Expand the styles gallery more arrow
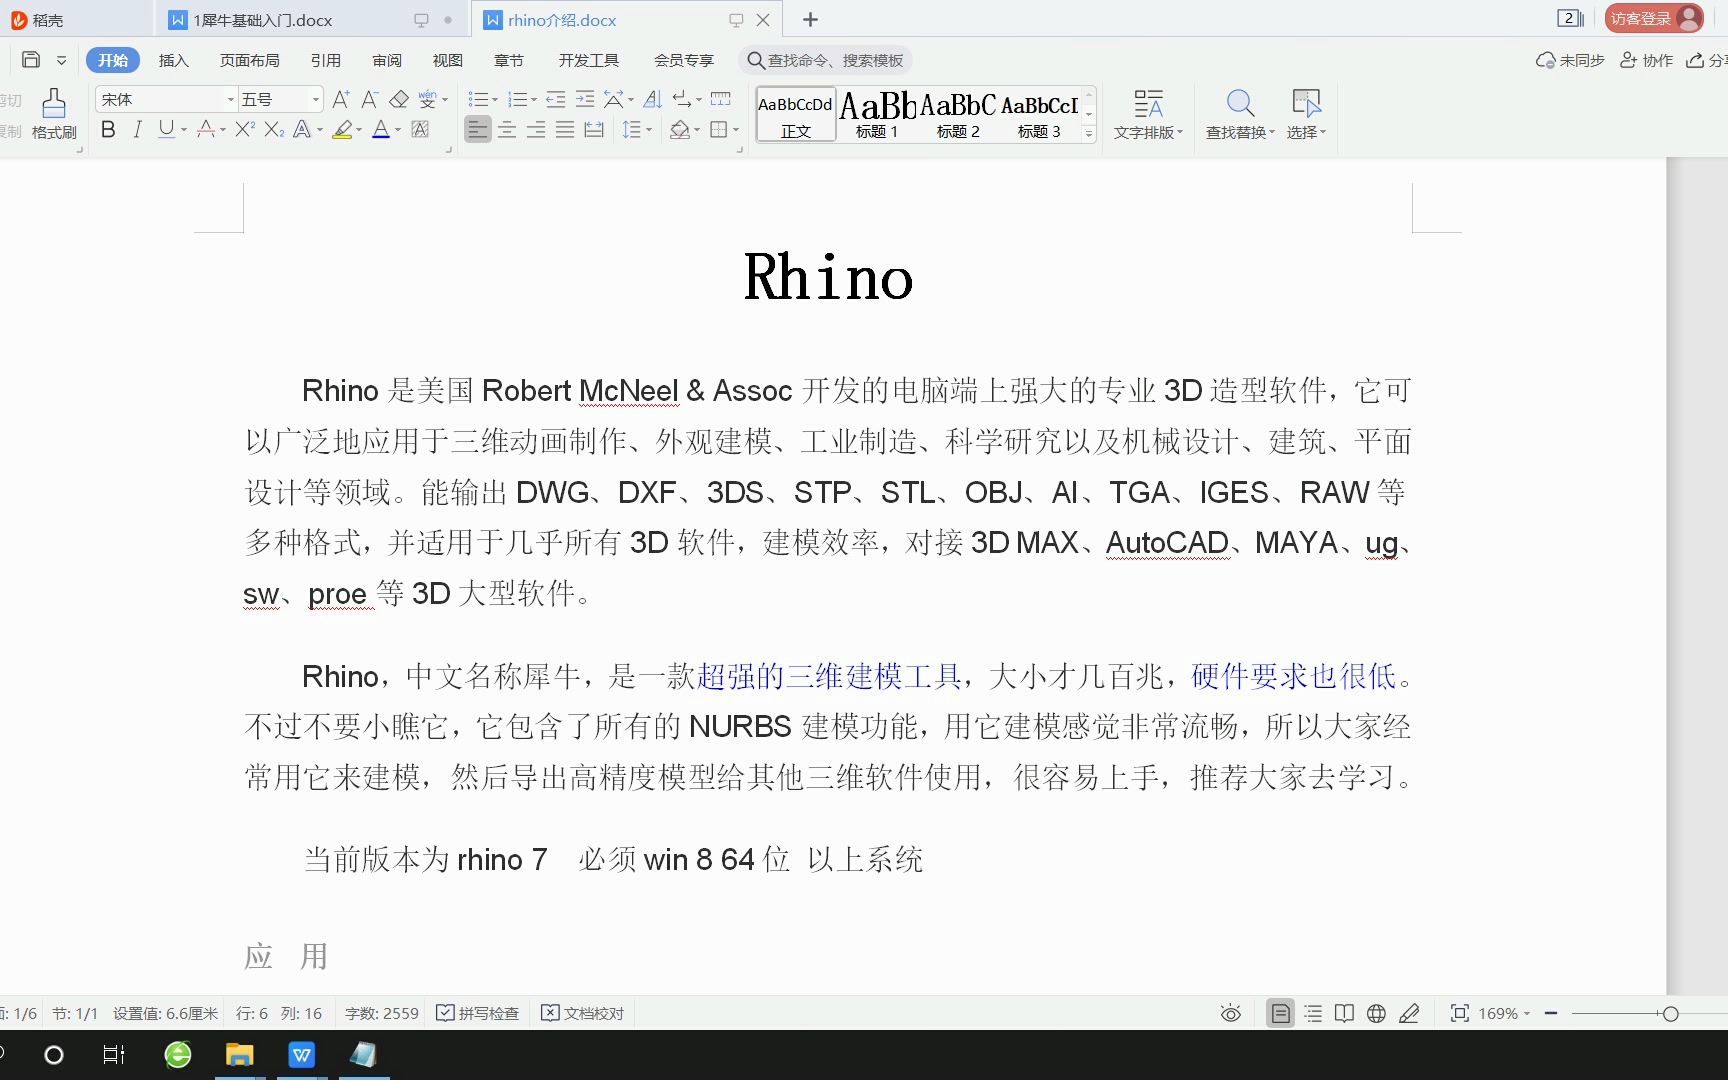 pyautogui.click(x=1089, y=132)
